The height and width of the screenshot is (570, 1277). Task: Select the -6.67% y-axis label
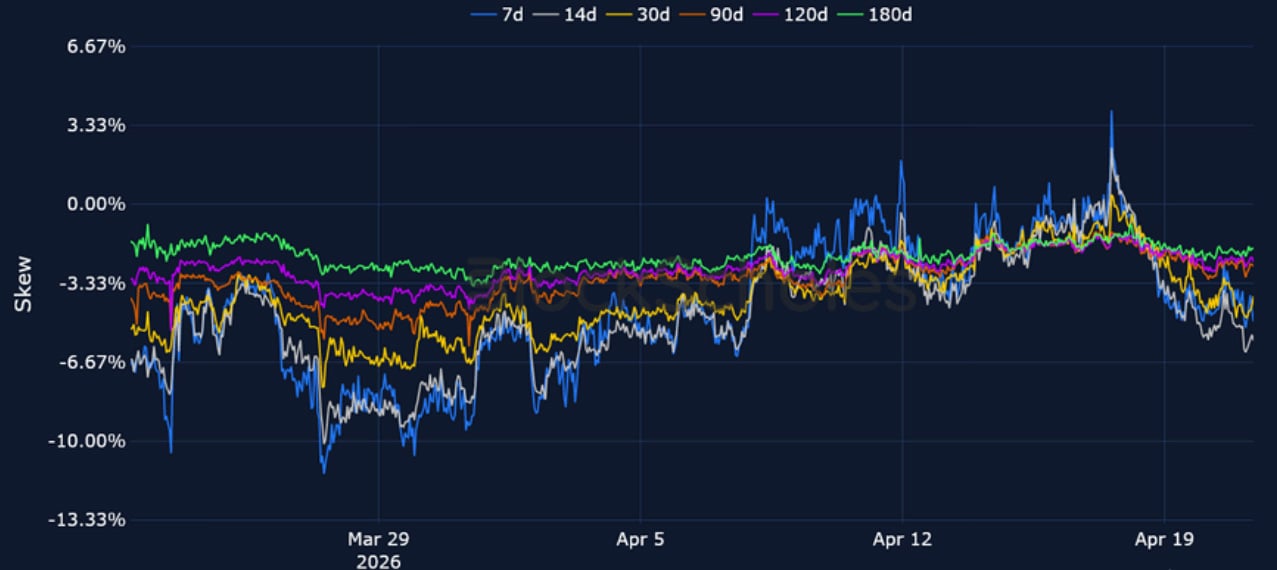point(66,362)
